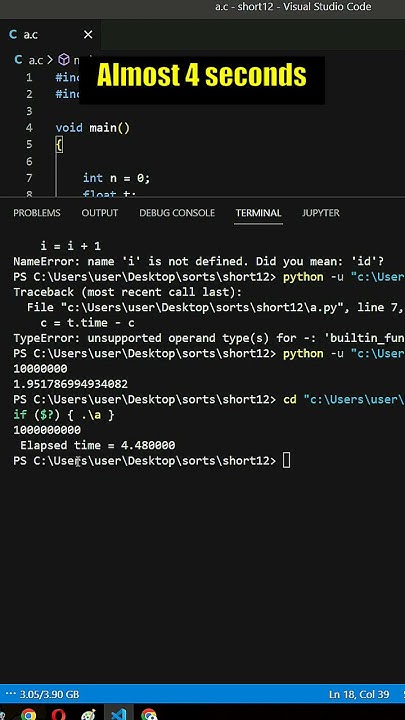Open the second Chrome icon on the taskbar
This screenshot has height=720, width=405.
point(149,714)
